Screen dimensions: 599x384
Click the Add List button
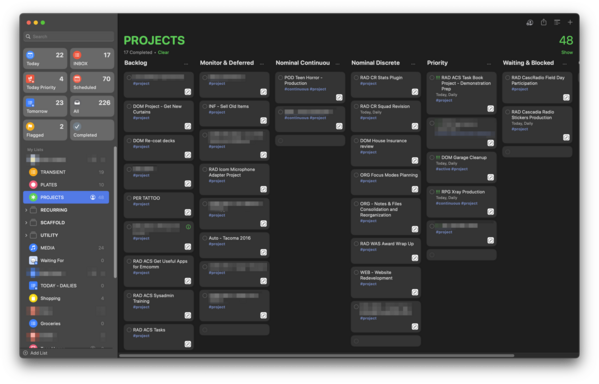35,353
